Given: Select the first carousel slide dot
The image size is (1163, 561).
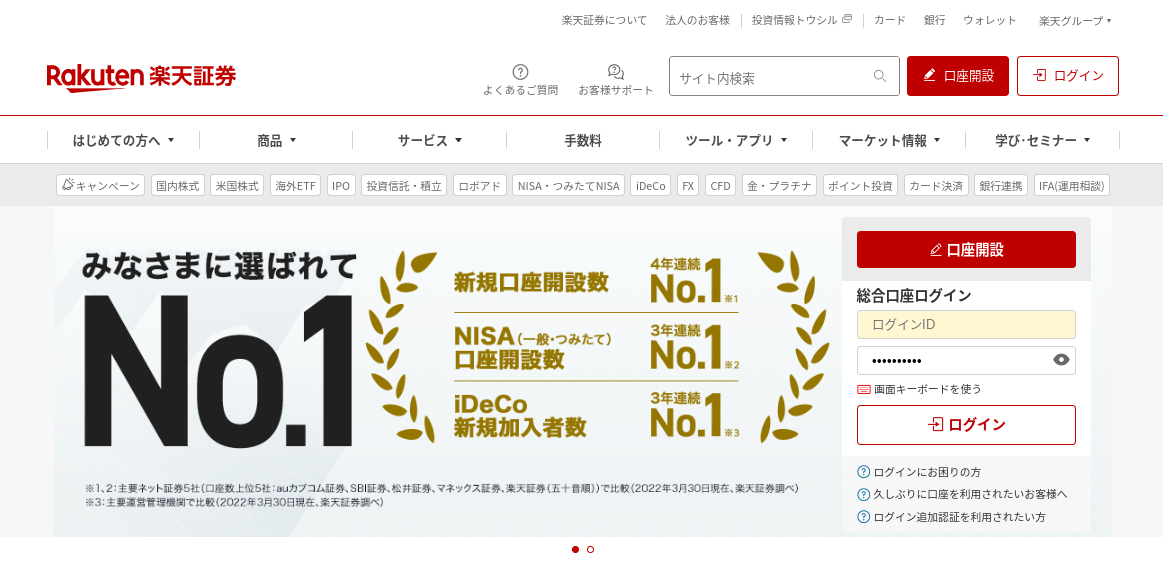Looking at the screenshot, I should (x=575, y=550).
